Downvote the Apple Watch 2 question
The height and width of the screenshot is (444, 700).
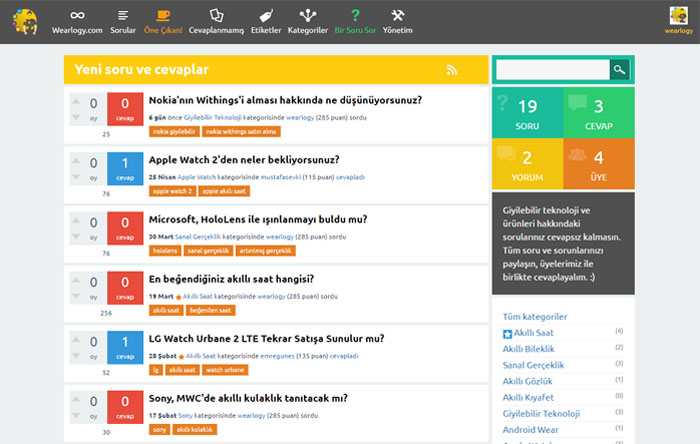[x=75, y=178]
